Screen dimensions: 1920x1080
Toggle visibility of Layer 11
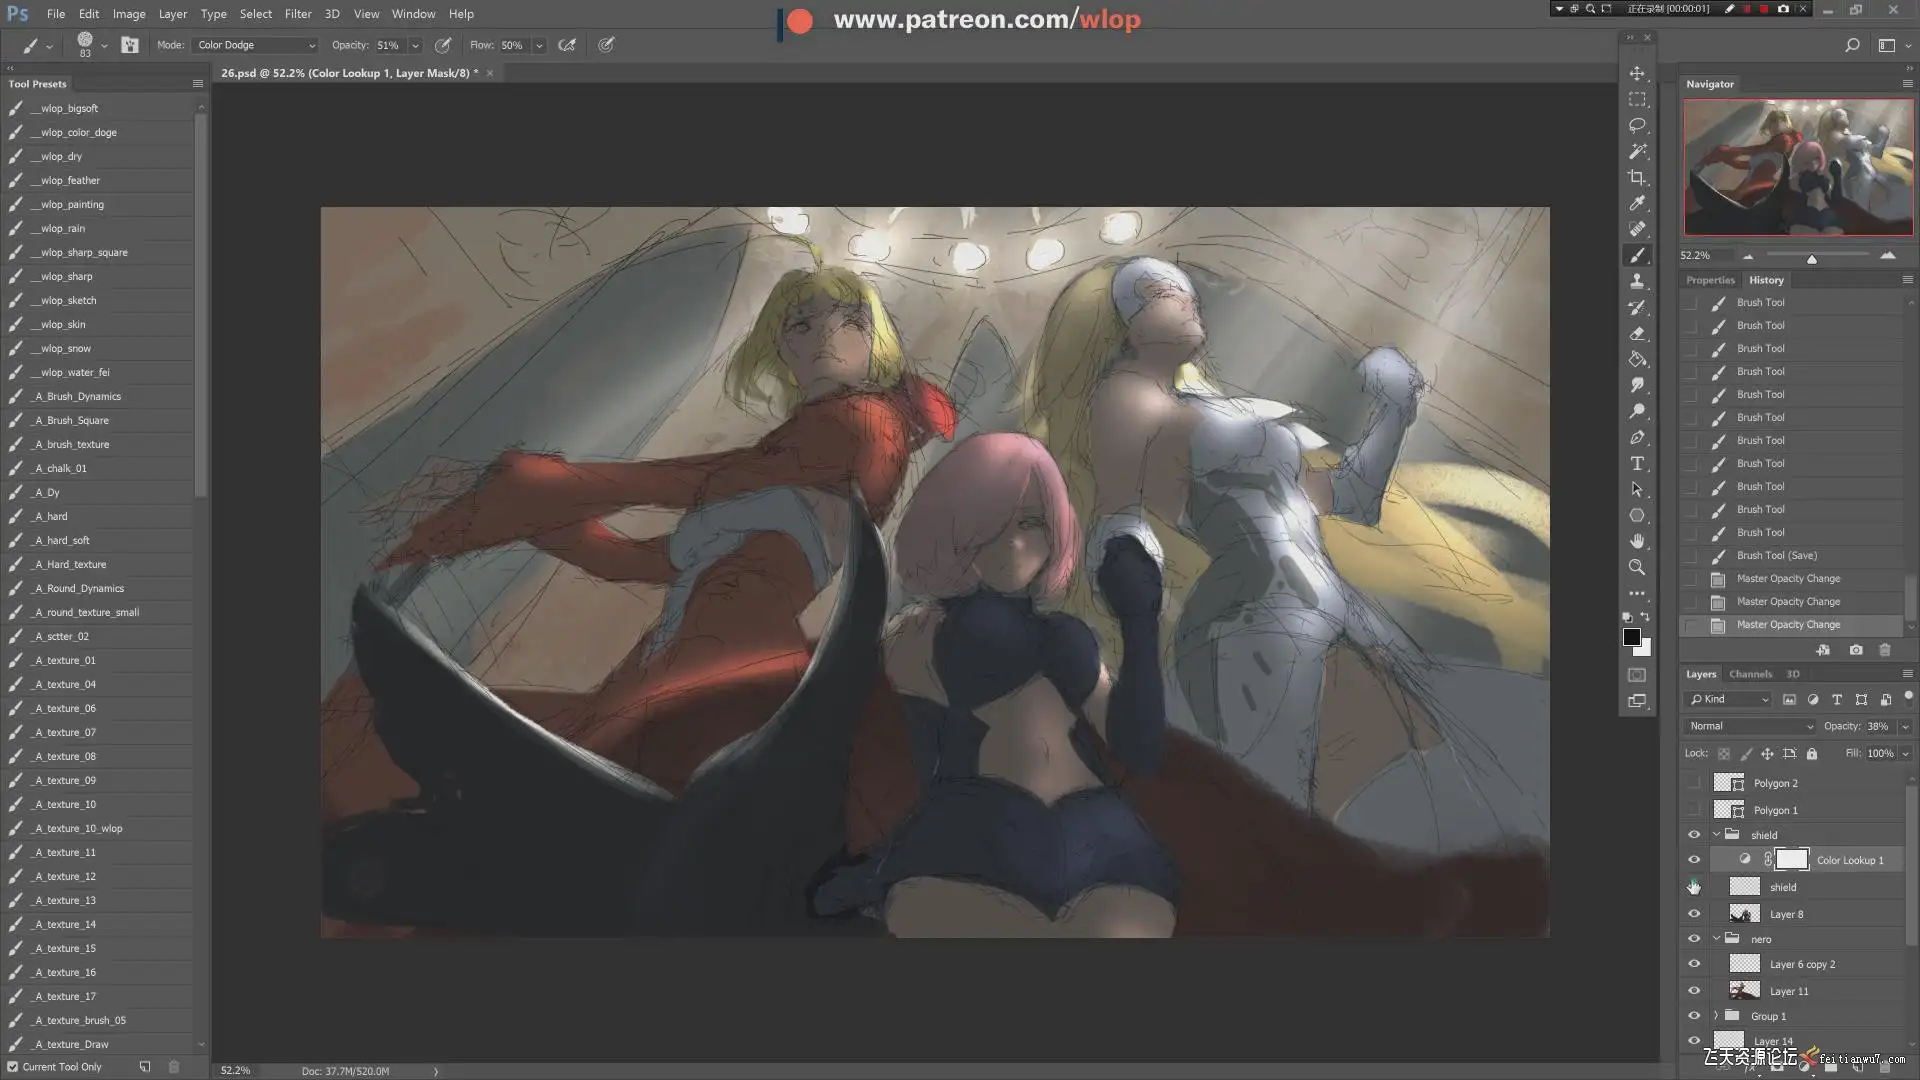pyautogui.click(x=1694, y=991)
